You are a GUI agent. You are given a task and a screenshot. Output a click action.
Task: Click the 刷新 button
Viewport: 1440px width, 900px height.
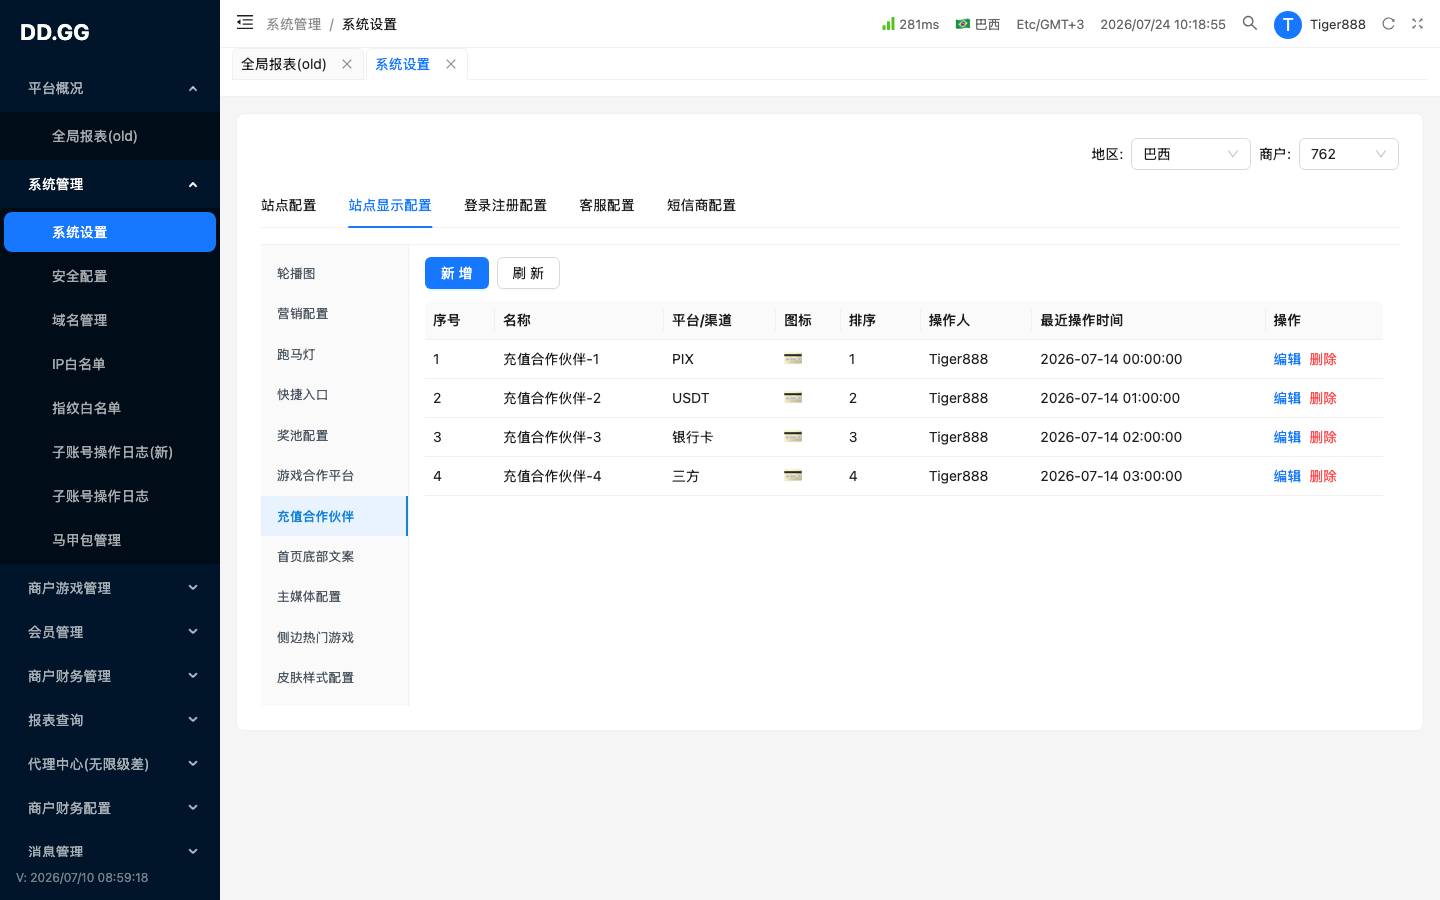point(528,273)
